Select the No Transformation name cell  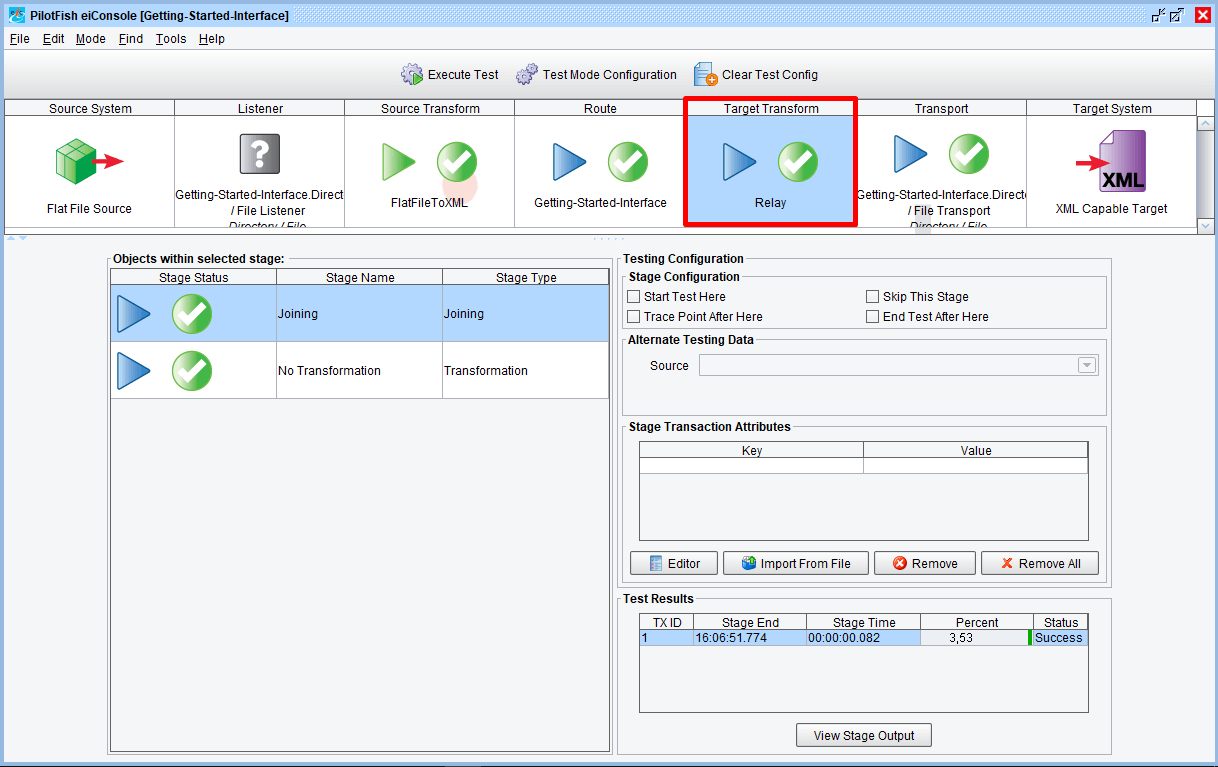pyautogui.click(x=360, y=371)
